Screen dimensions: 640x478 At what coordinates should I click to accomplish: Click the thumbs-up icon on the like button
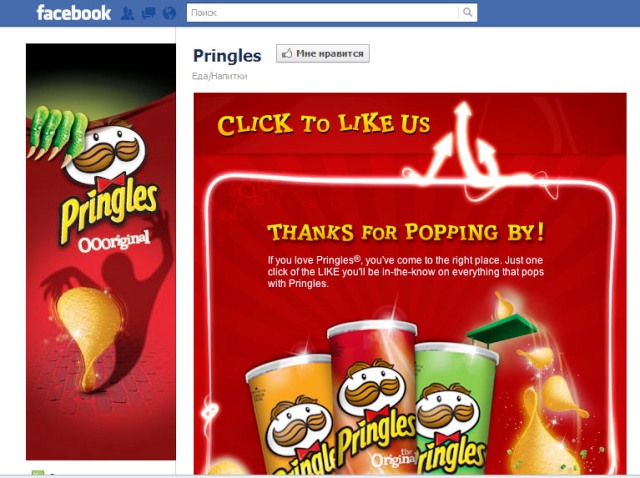287,53
